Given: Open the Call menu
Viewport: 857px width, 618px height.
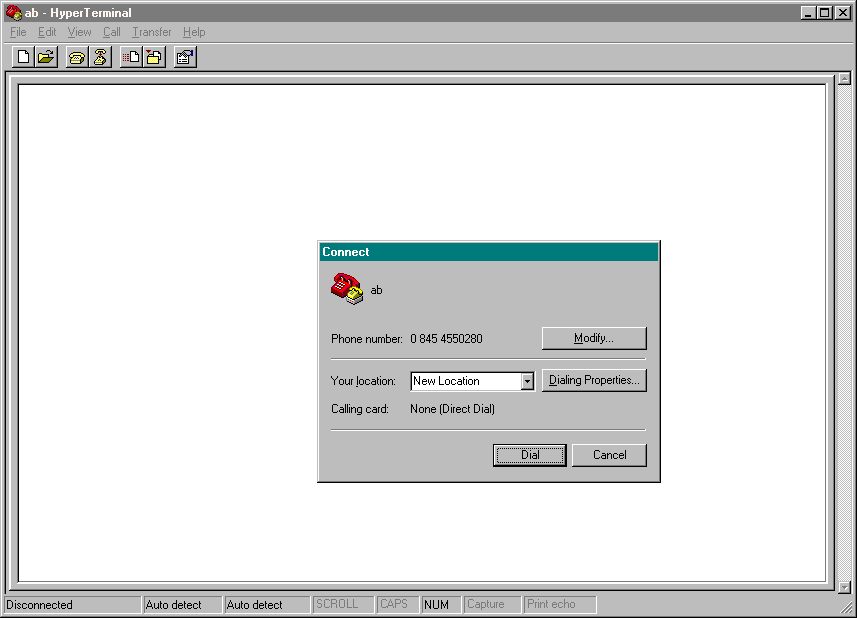Looking at the screenshot, I should (x=111, y=32).
